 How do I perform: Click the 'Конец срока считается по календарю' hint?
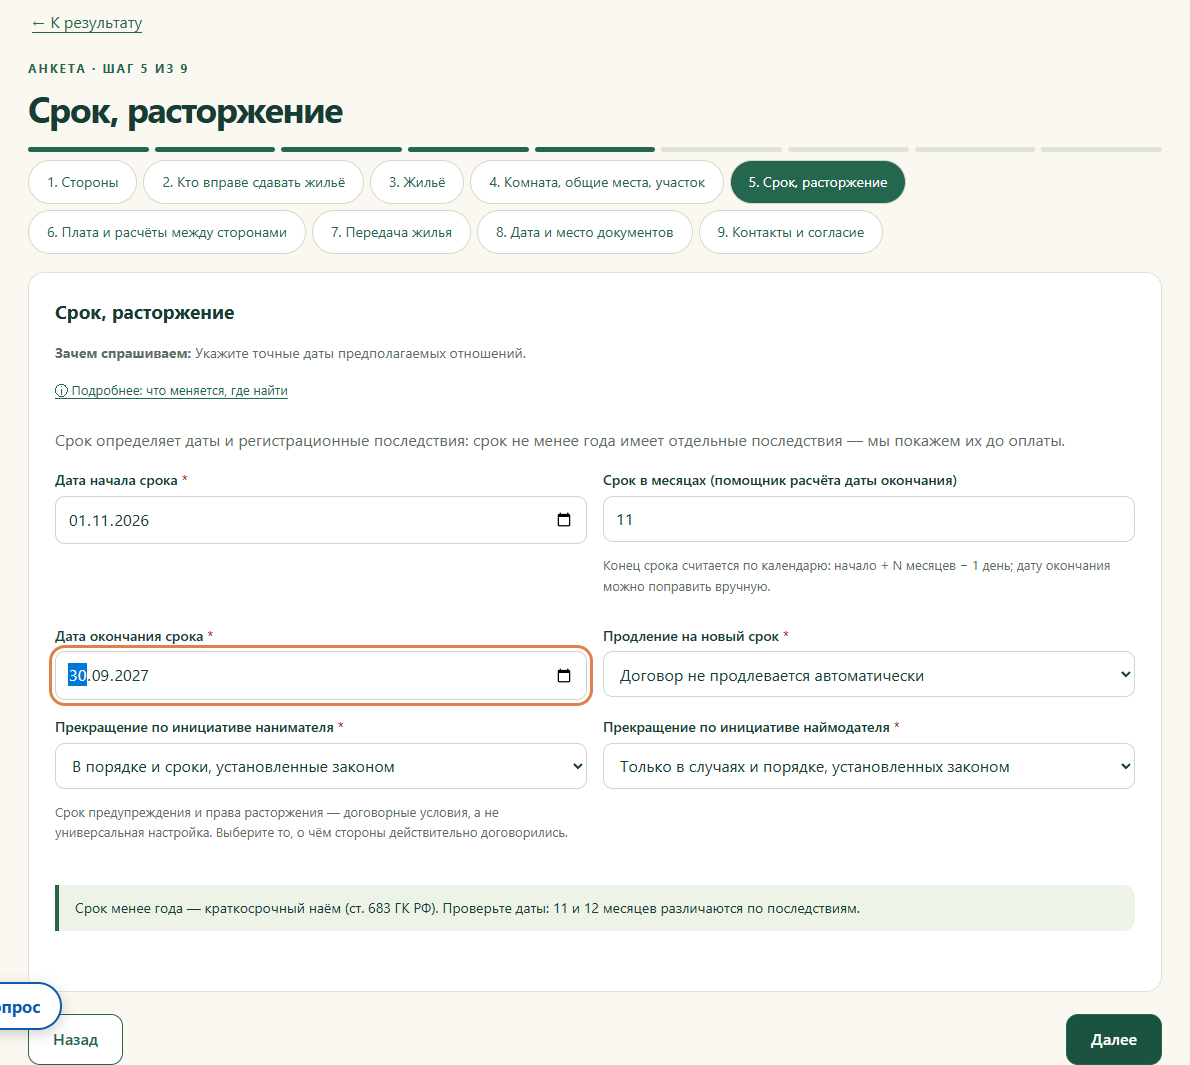[856, 576]
